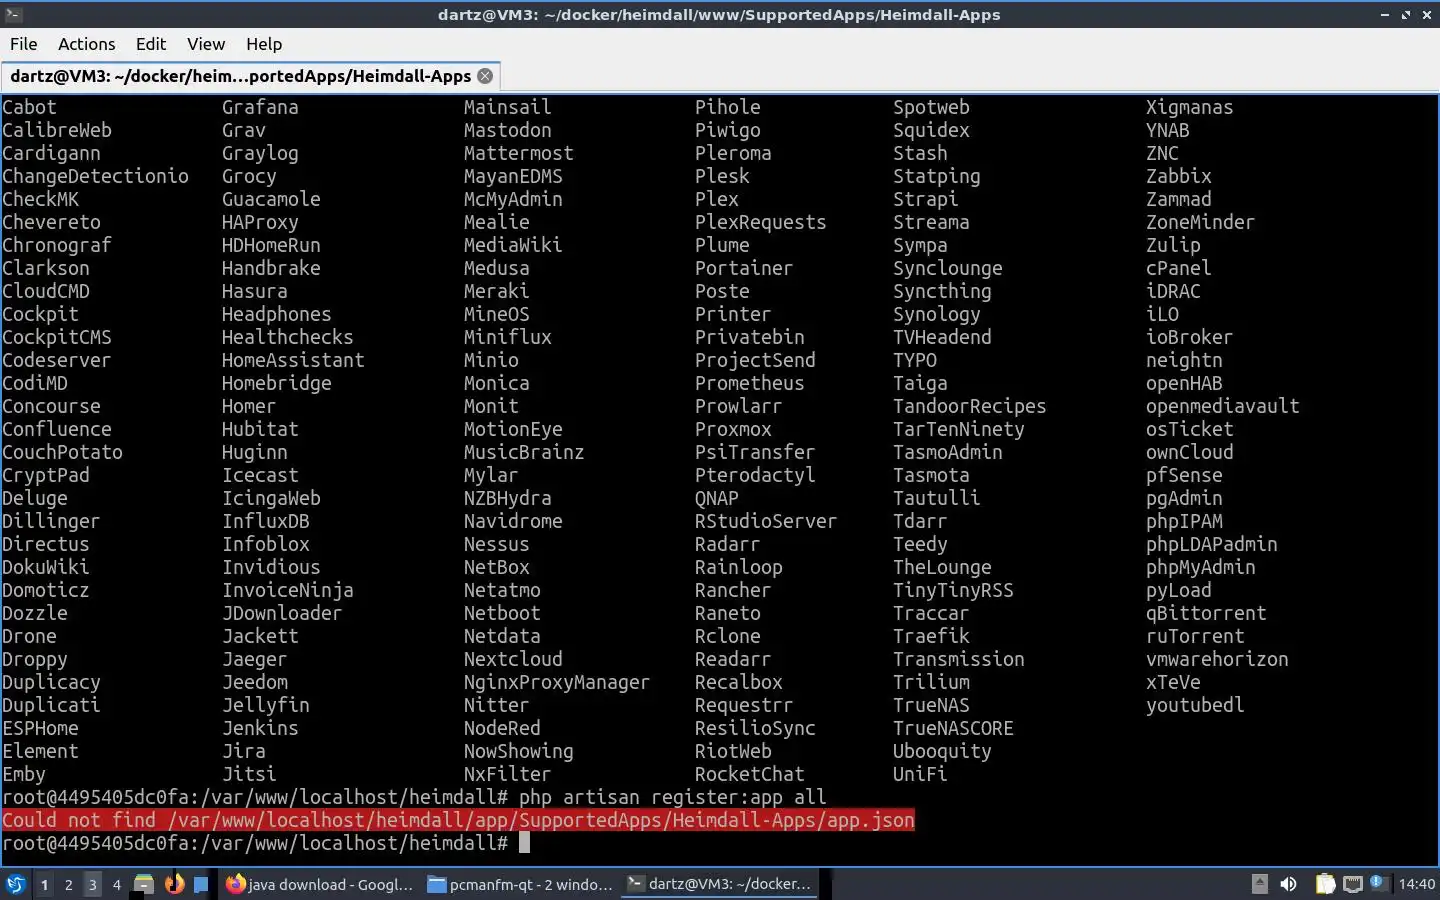This screenshot has width=1440, height=900.
Task: Click the terminal cursor at last prompt
Action: coord(524,843)
